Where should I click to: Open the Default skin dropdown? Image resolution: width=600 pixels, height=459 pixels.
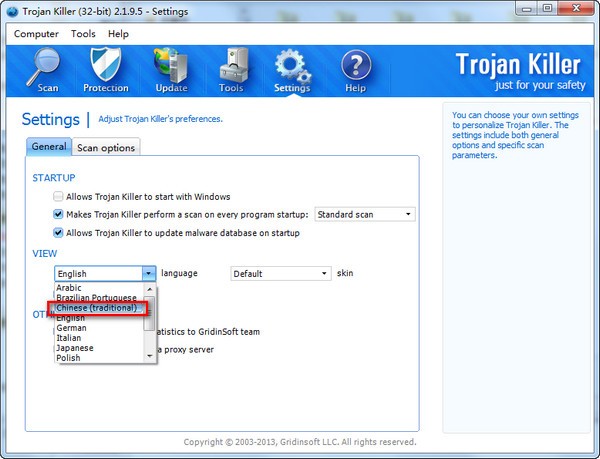(x=324, y=273)
